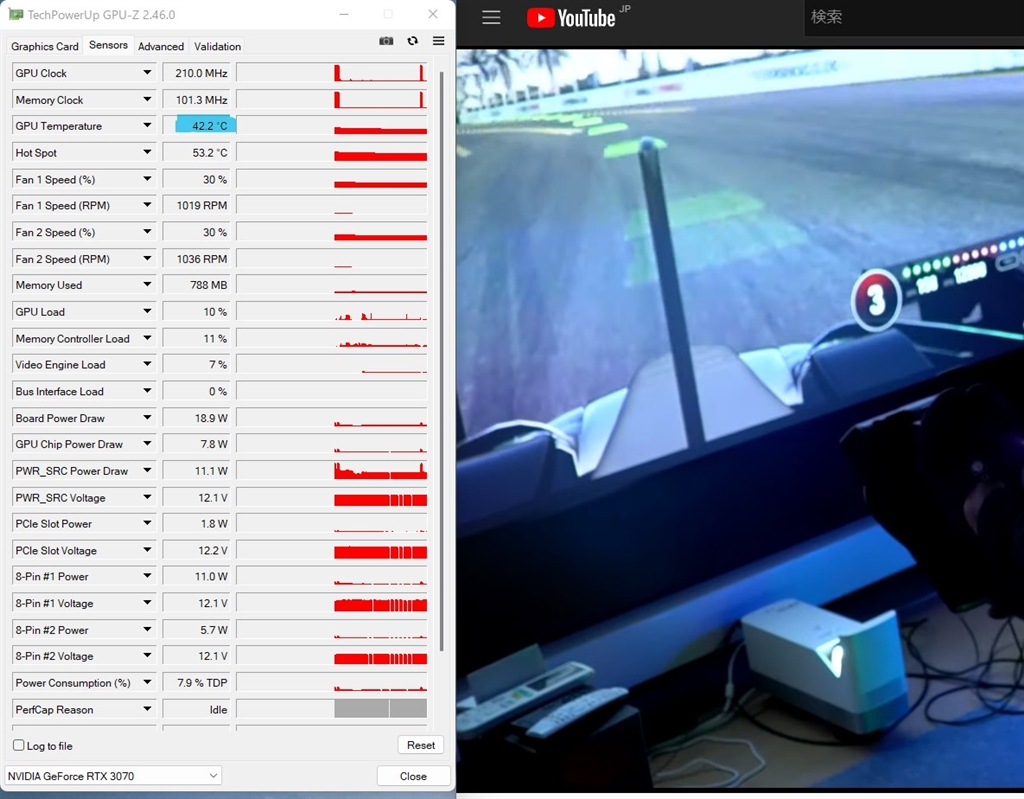Open Power Consumption (%) dropdown
The width and height of the screenshot is (1024, 799).
coord(147,683)
